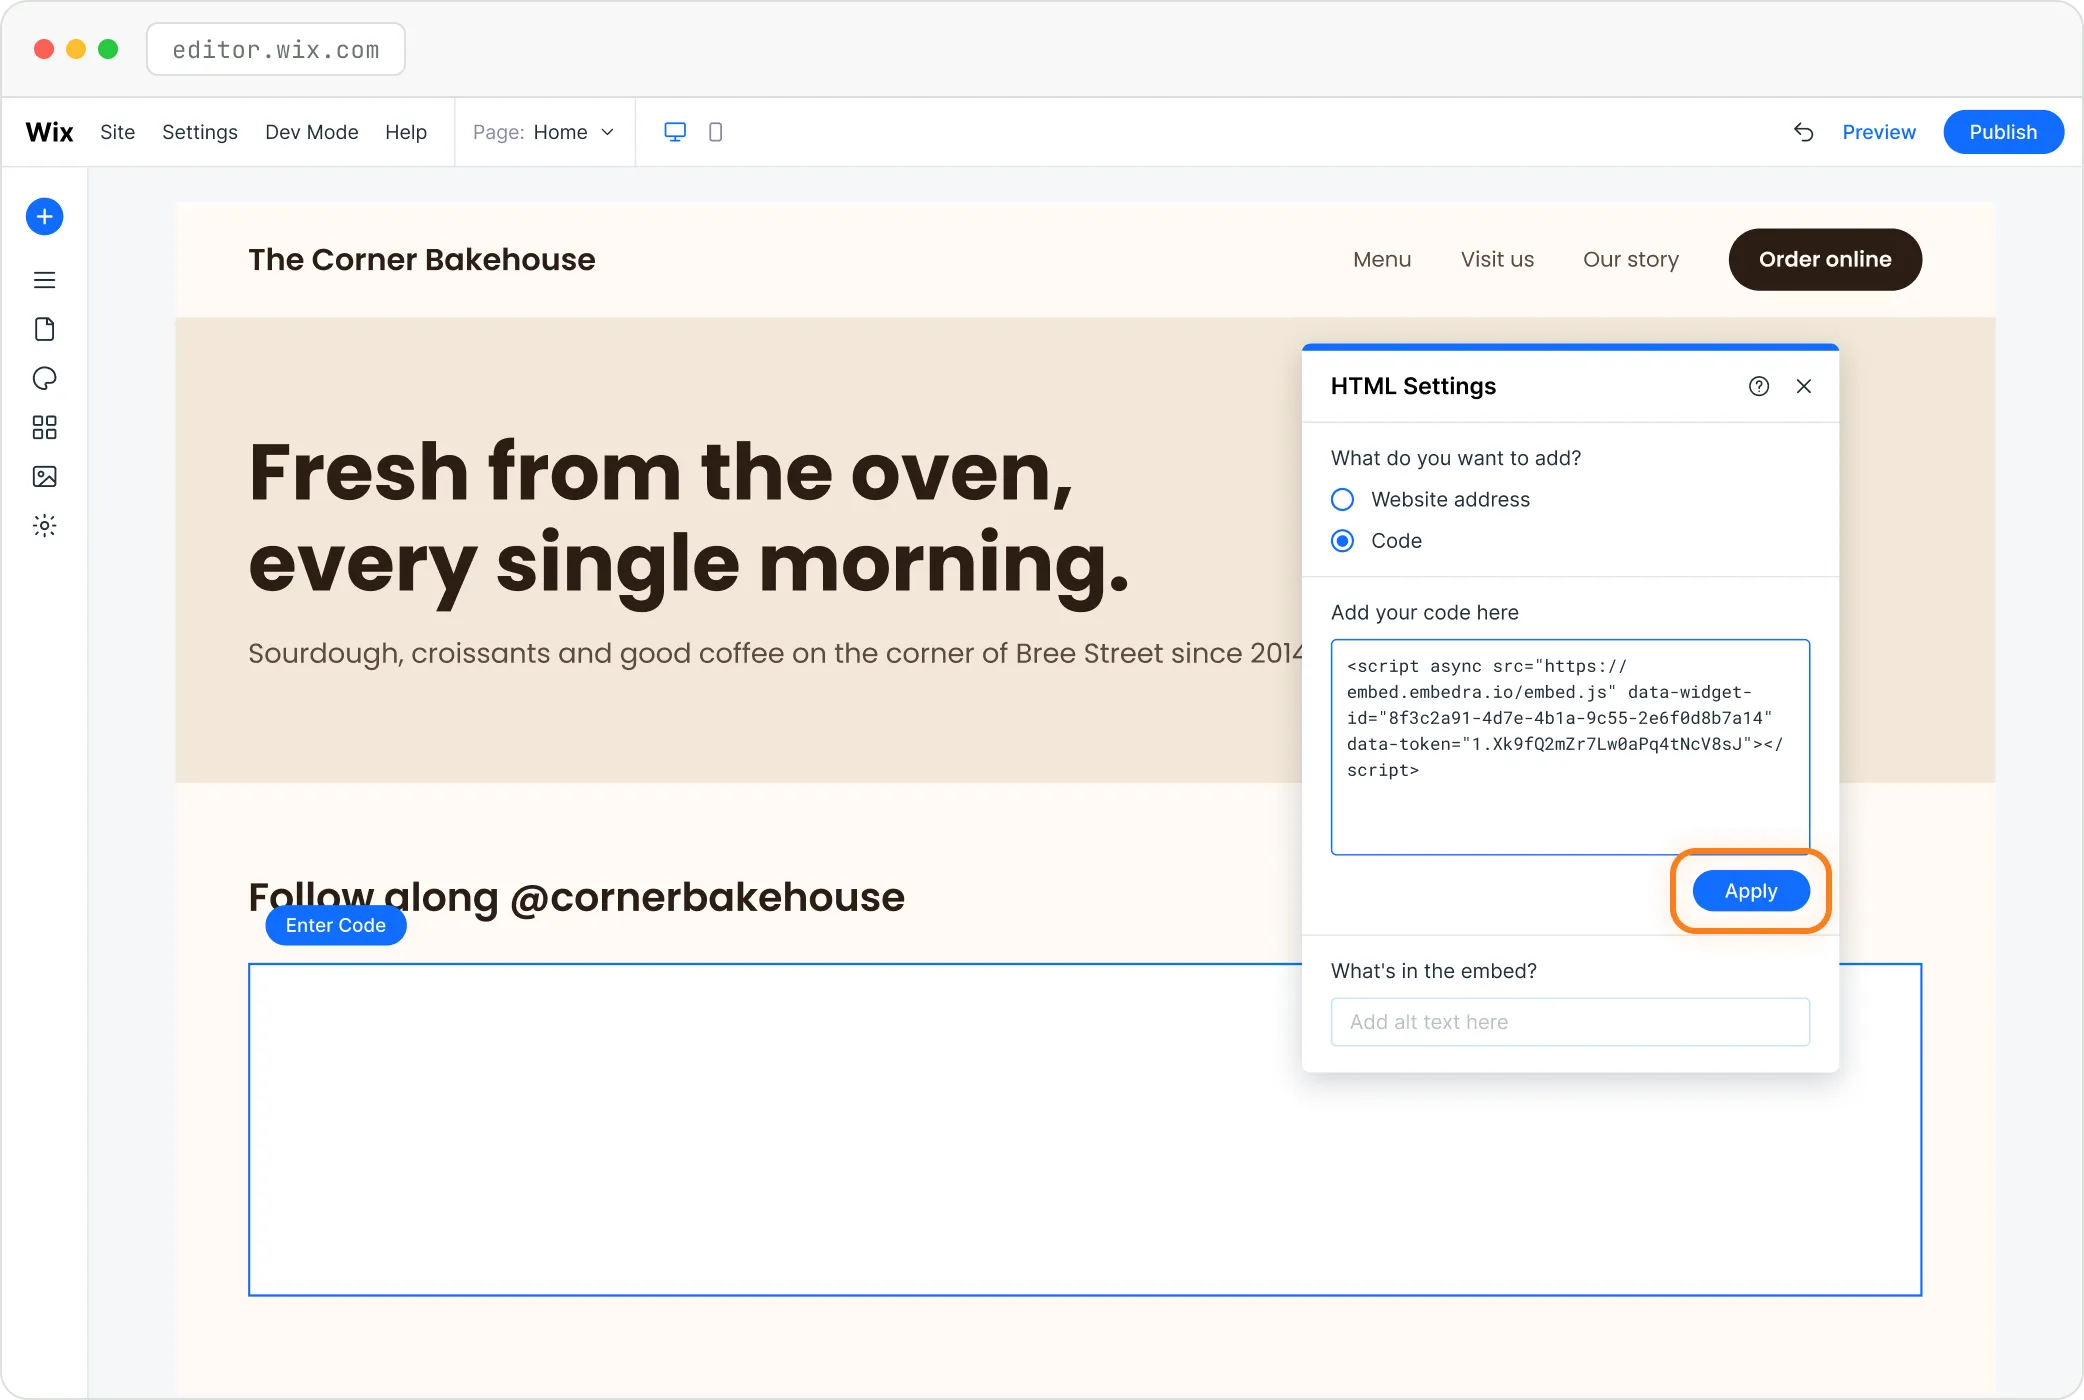
Task: Click the editor.wix.com address bar
Action: (276, 50)
